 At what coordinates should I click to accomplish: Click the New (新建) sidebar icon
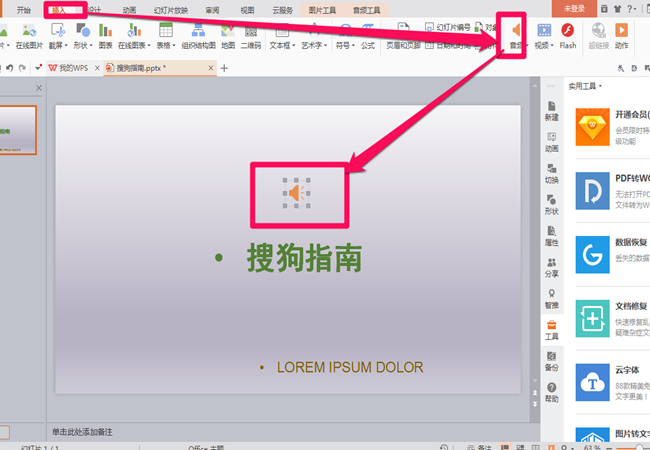click(551, 111)
